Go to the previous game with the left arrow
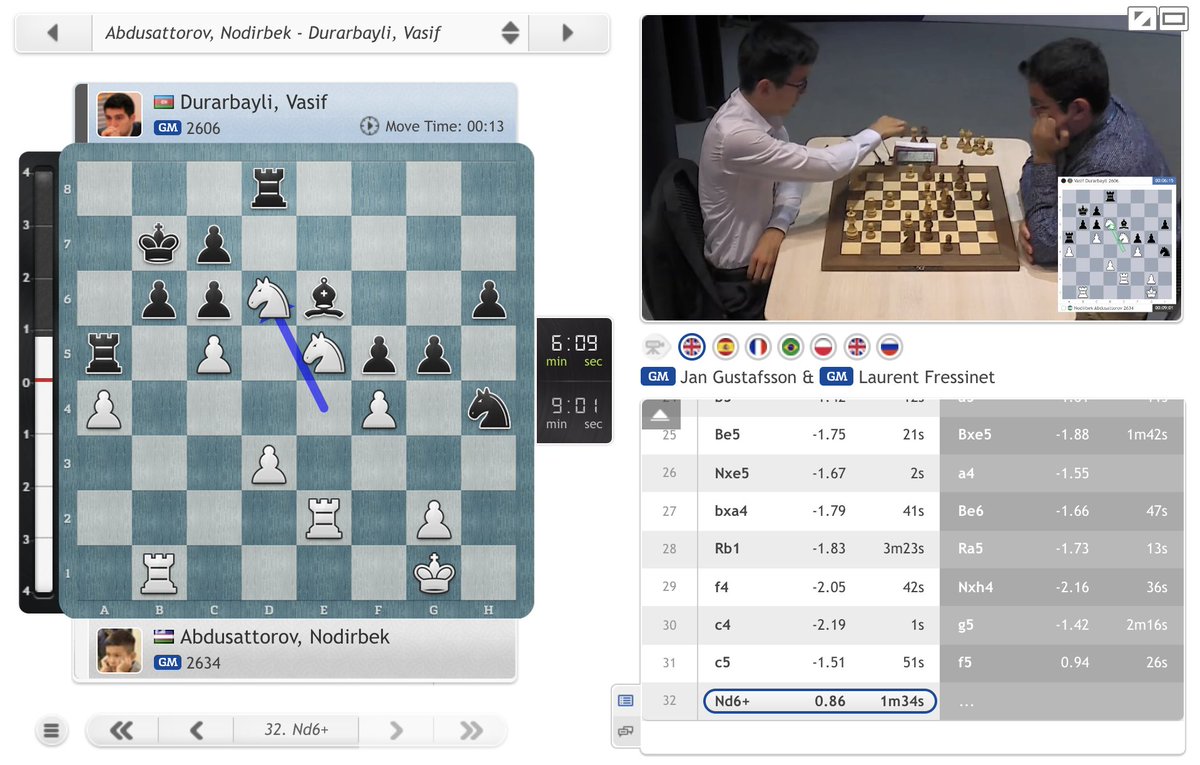Screen dimensions: 1200x765 click(52, 33)
